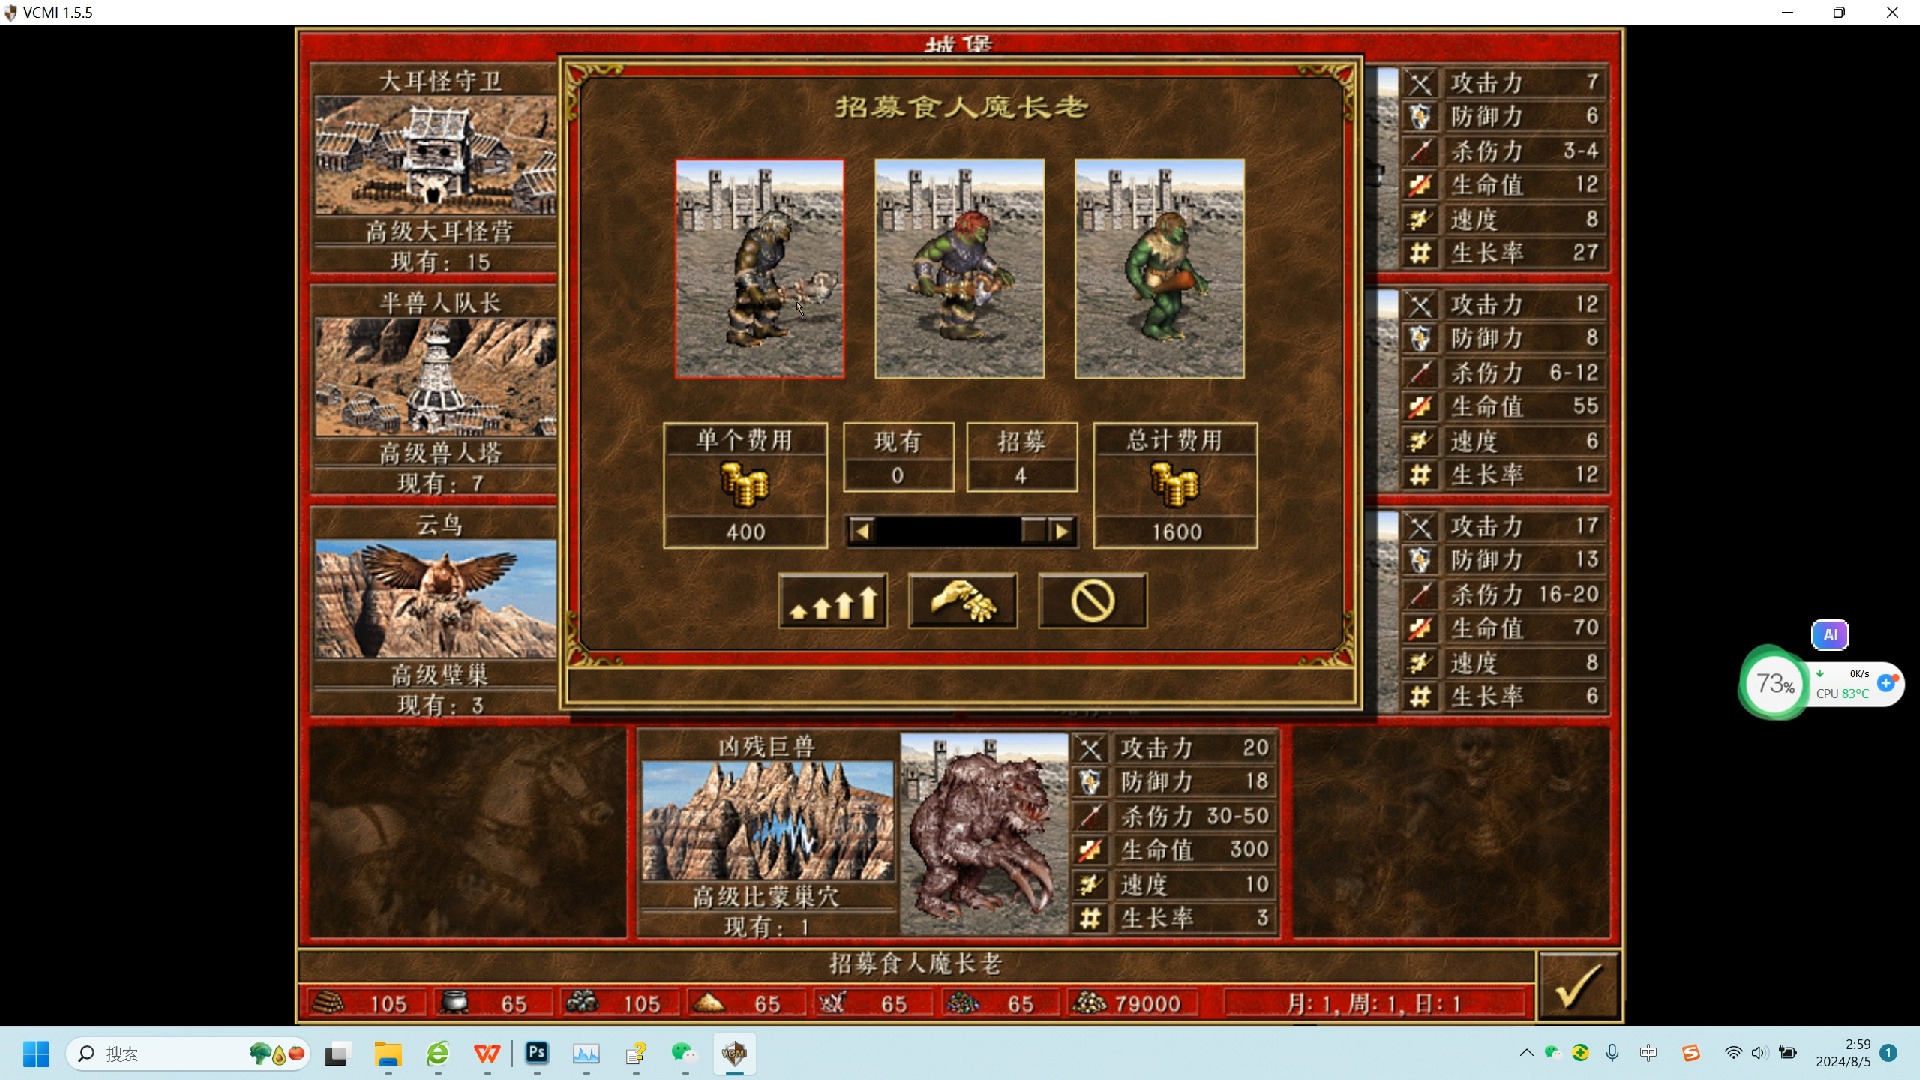1920x1080 pixels.
Task: Click the crystal resource icon
Action: point(833,1002)
